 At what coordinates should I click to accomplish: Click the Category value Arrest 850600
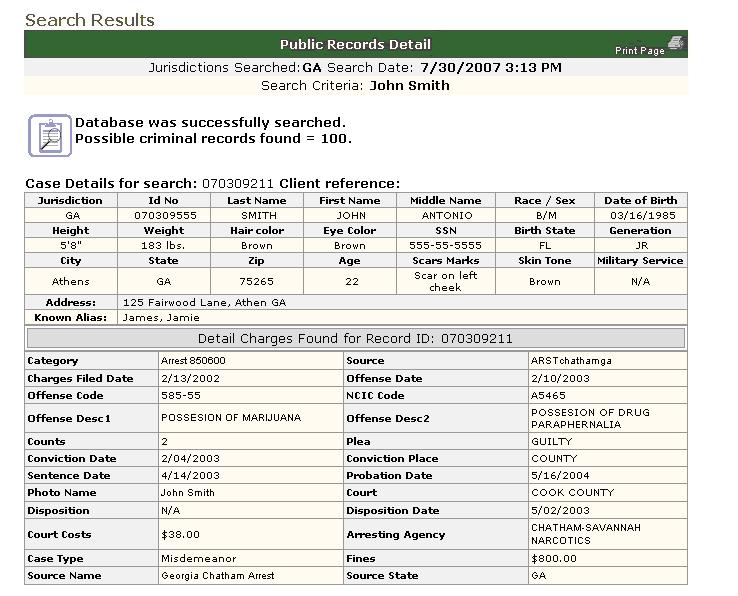tap(193, 361)
